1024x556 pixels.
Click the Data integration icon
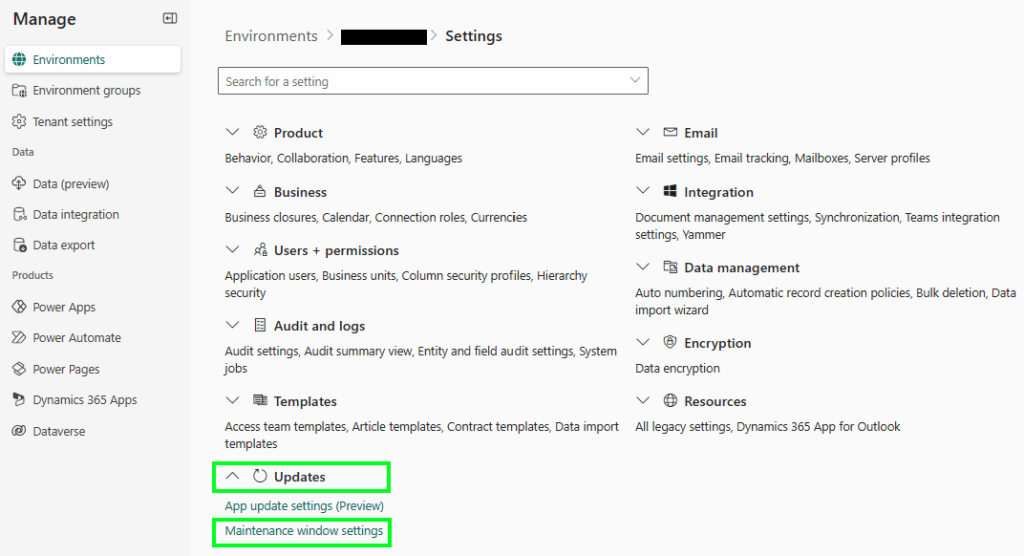tap(19, 215)
